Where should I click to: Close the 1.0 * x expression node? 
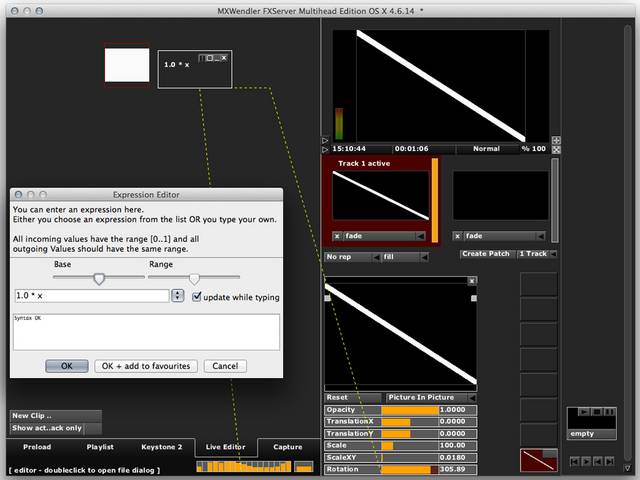click(x=224, y=58)
